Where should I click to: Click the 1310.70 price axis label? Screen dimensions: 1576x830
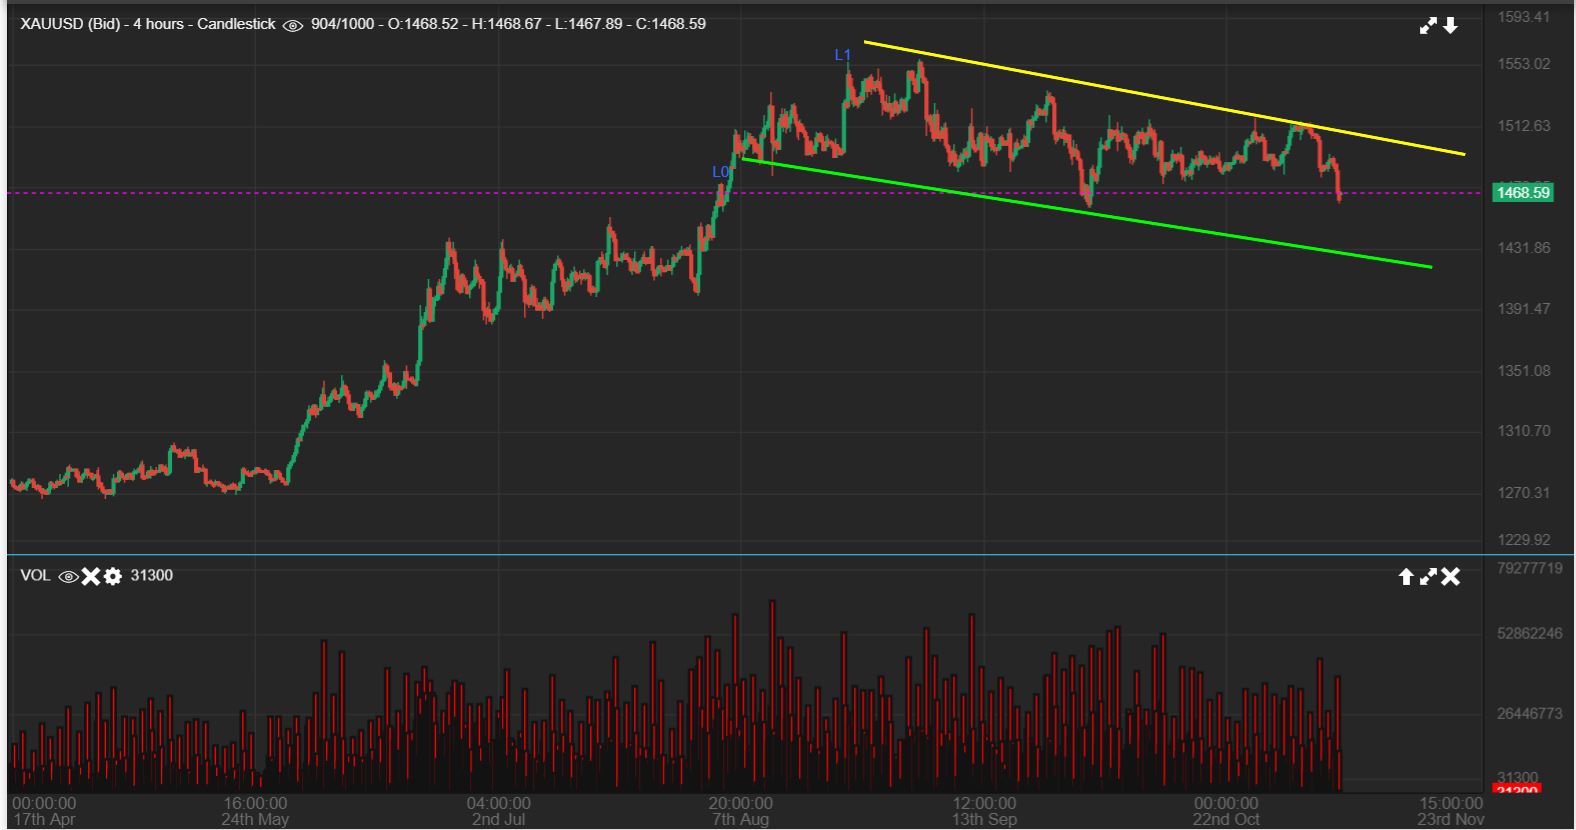coord(1524,431)
